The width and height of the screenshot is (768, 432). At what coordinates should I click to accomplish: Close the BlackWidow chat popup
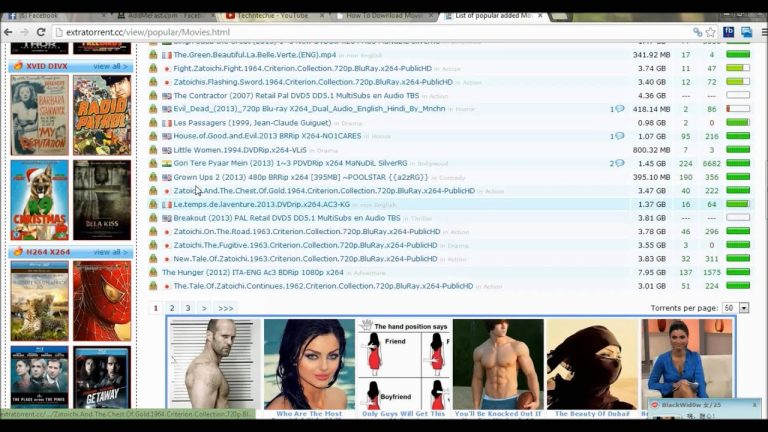tap(754, 405)
